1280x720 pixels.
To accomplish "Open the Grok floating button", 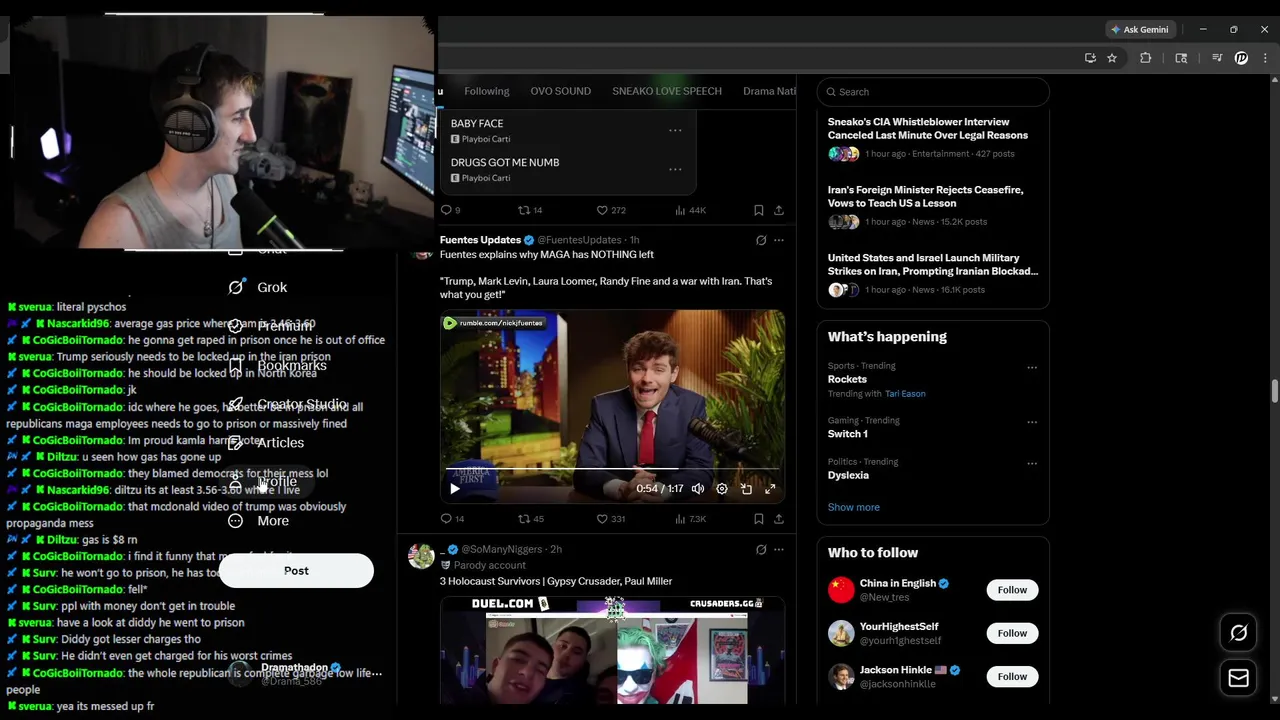I will tap(1238, 633).
